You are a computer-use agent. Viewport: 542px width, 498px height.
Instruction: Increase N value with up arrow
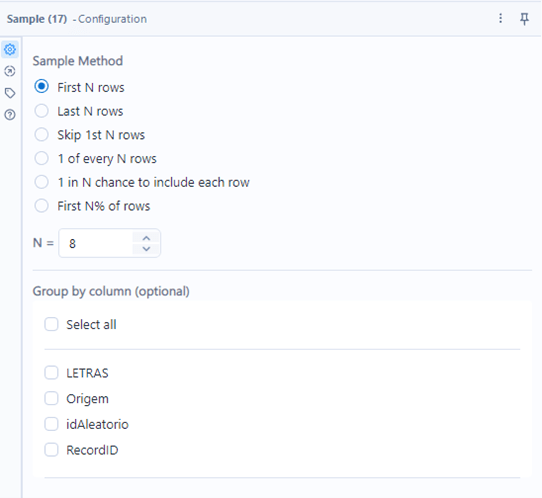coord(146,238)
